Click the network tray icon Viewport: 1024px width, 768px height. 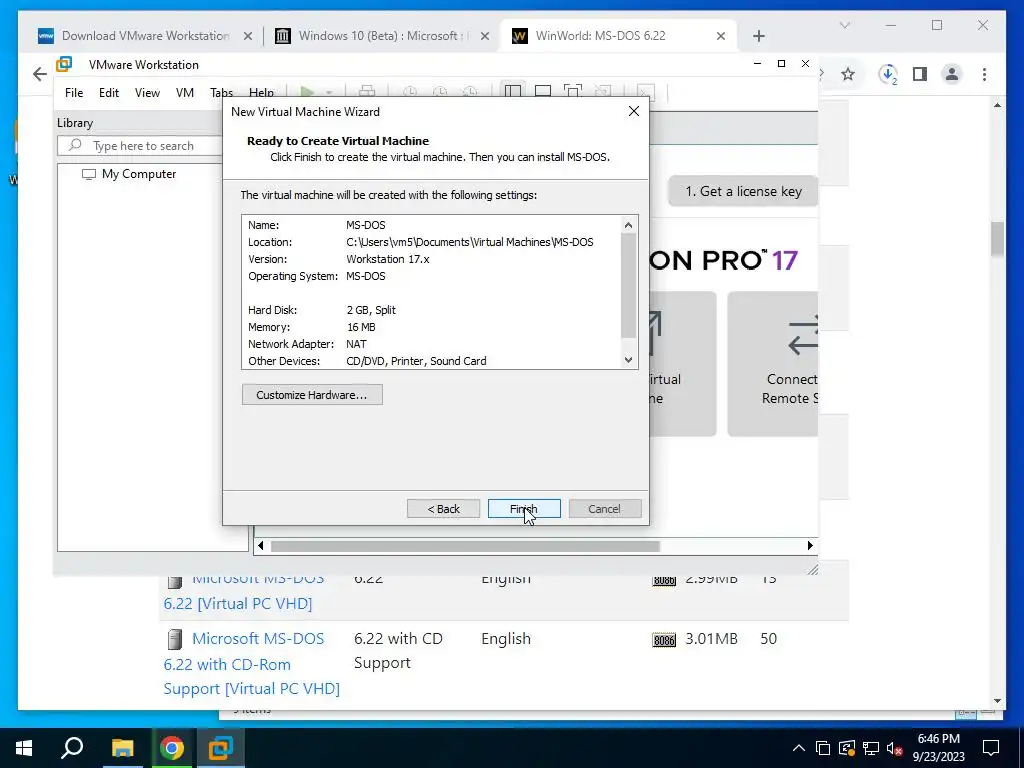(870, 748)
